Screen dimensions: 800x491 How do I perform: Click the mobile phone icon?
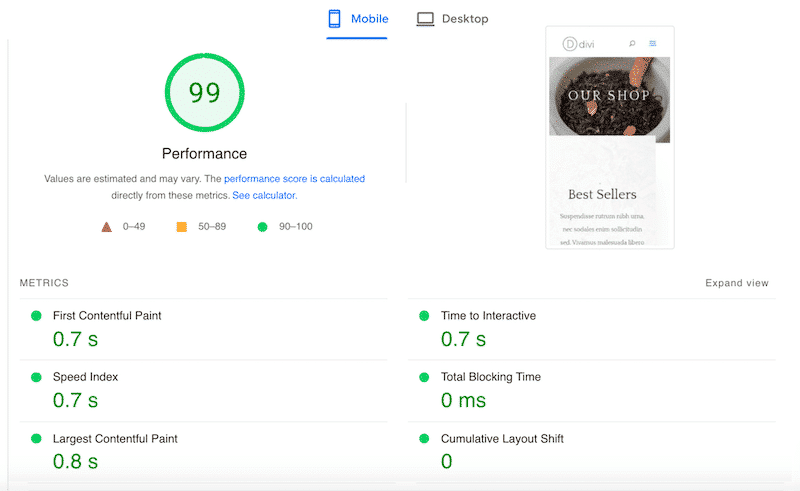pyautogui.click(x=335, y=19)
